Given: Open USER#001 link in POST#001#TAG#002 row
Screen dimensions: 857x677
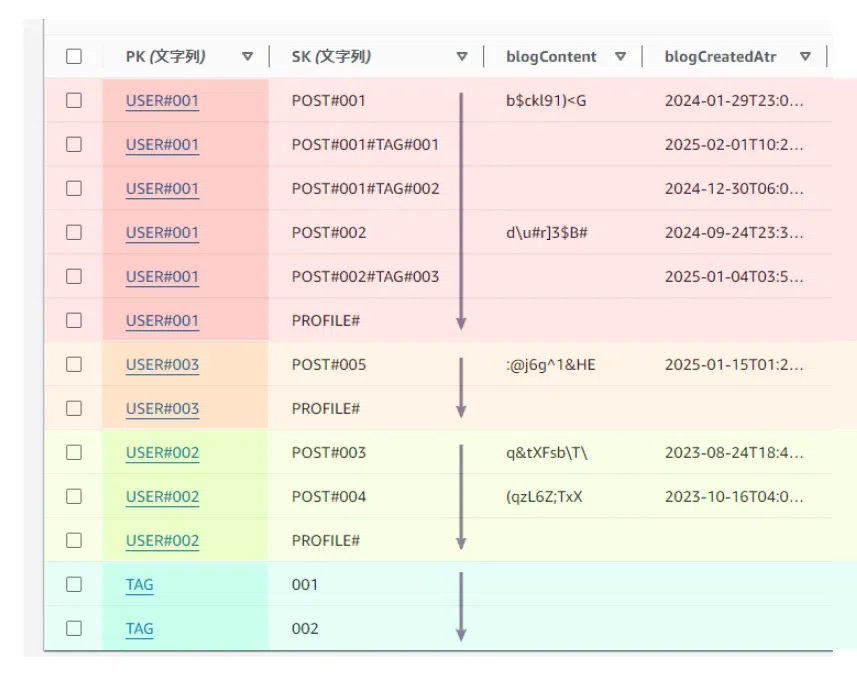Looking at the screenshot, I should 162,189.
